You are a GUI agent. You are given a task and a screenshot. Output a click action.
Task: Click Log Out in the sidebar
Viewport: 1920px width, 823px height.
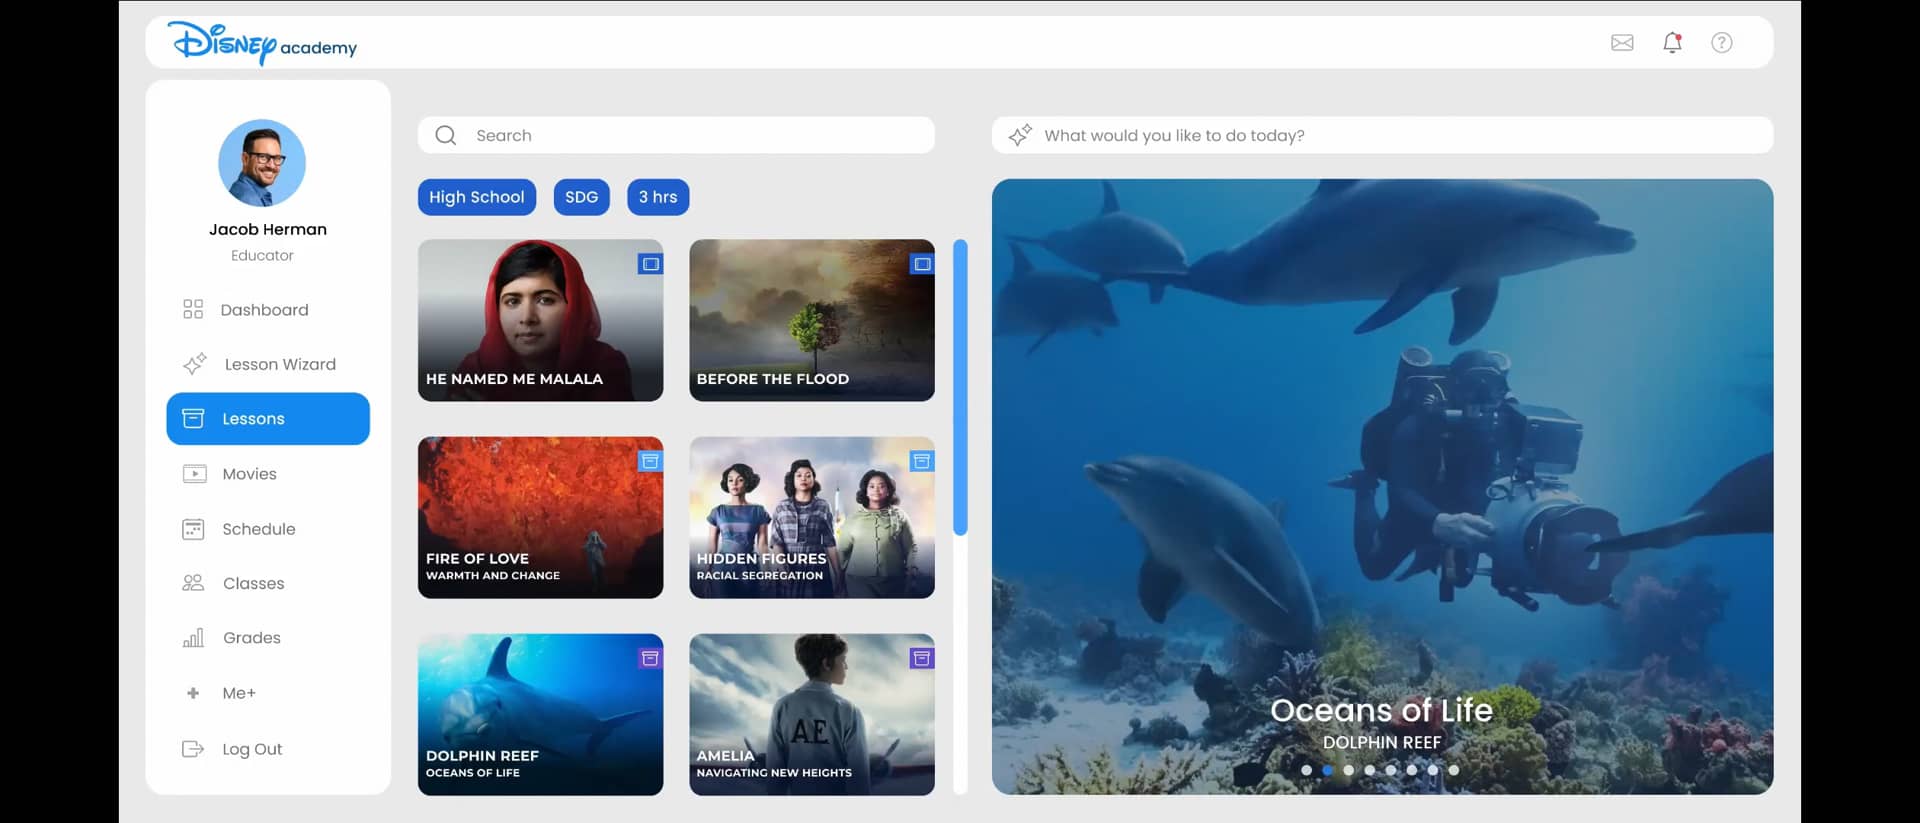pyautogui.click(x=251, y=749)
